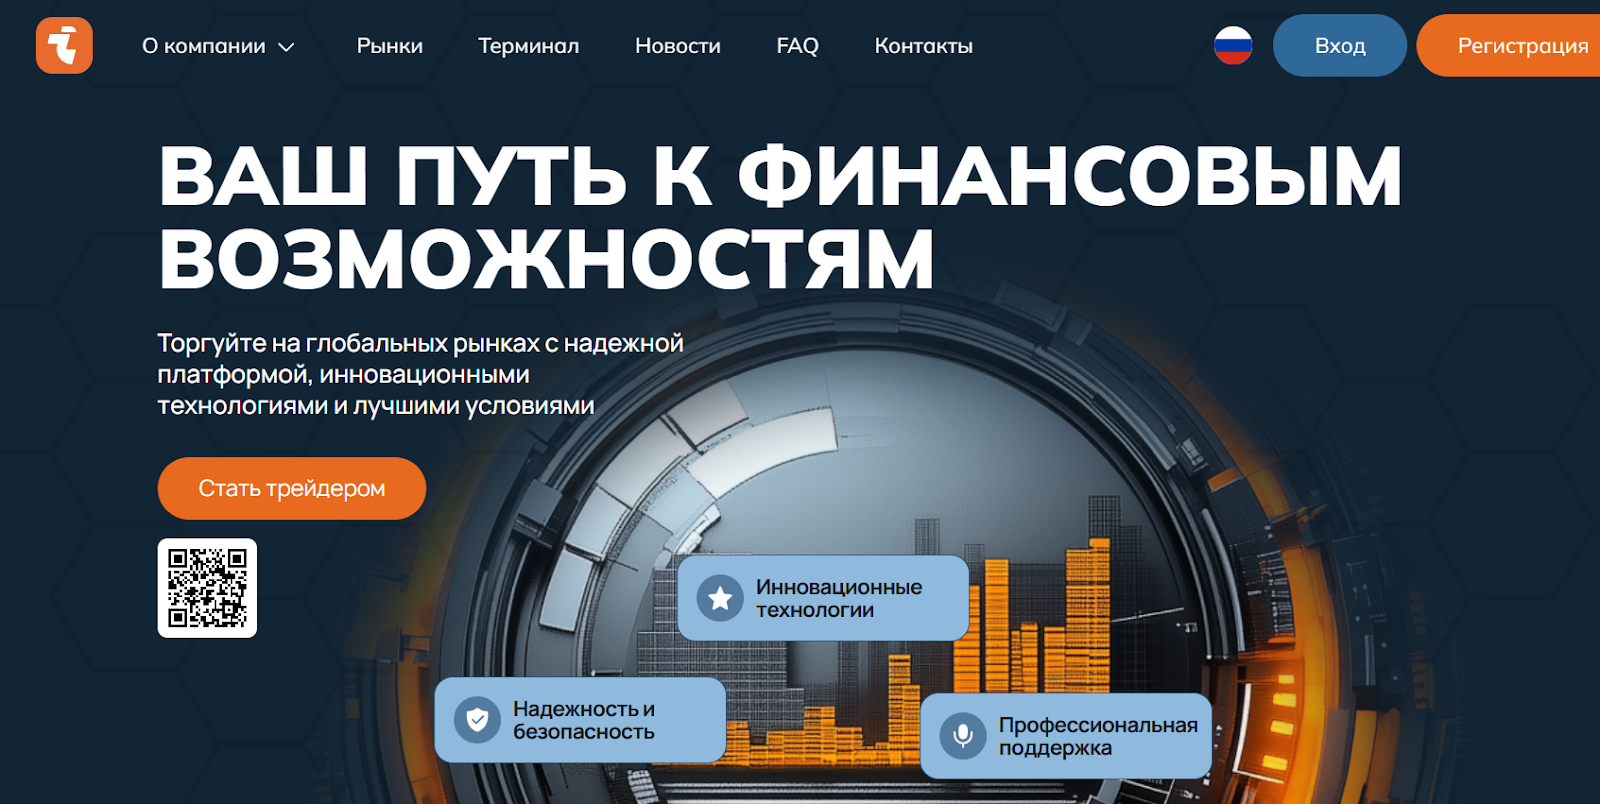This screenshot has width=1600, height=804.
Task: Click the shield icon on Надежность и безопасность card
Action: tap(477, 720)
